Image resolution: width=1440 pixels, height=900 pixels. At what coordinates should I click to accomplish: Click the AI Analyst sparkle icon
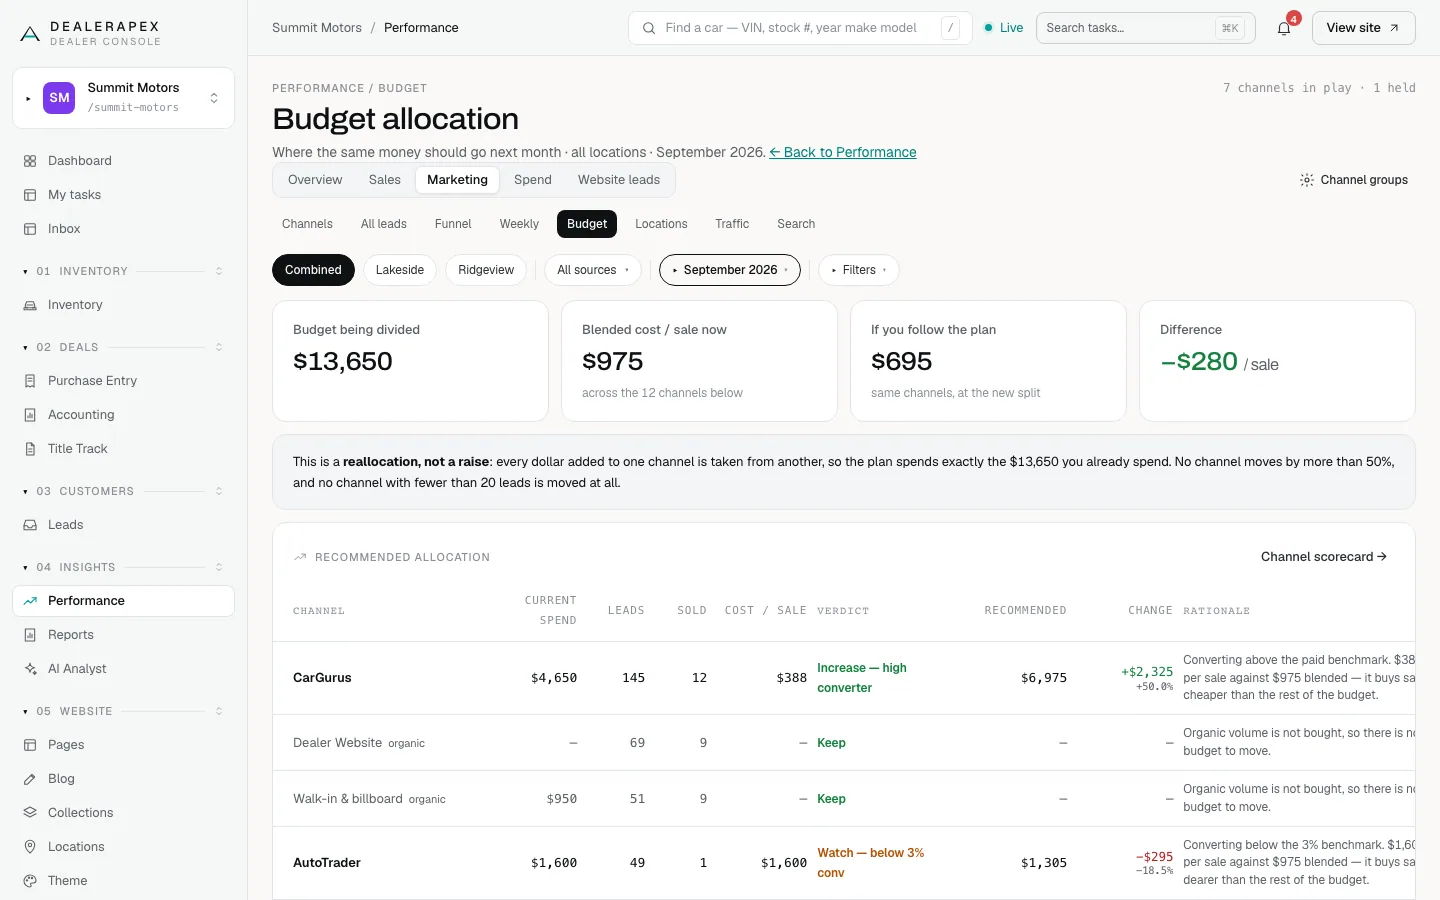(x=30, y=669)
